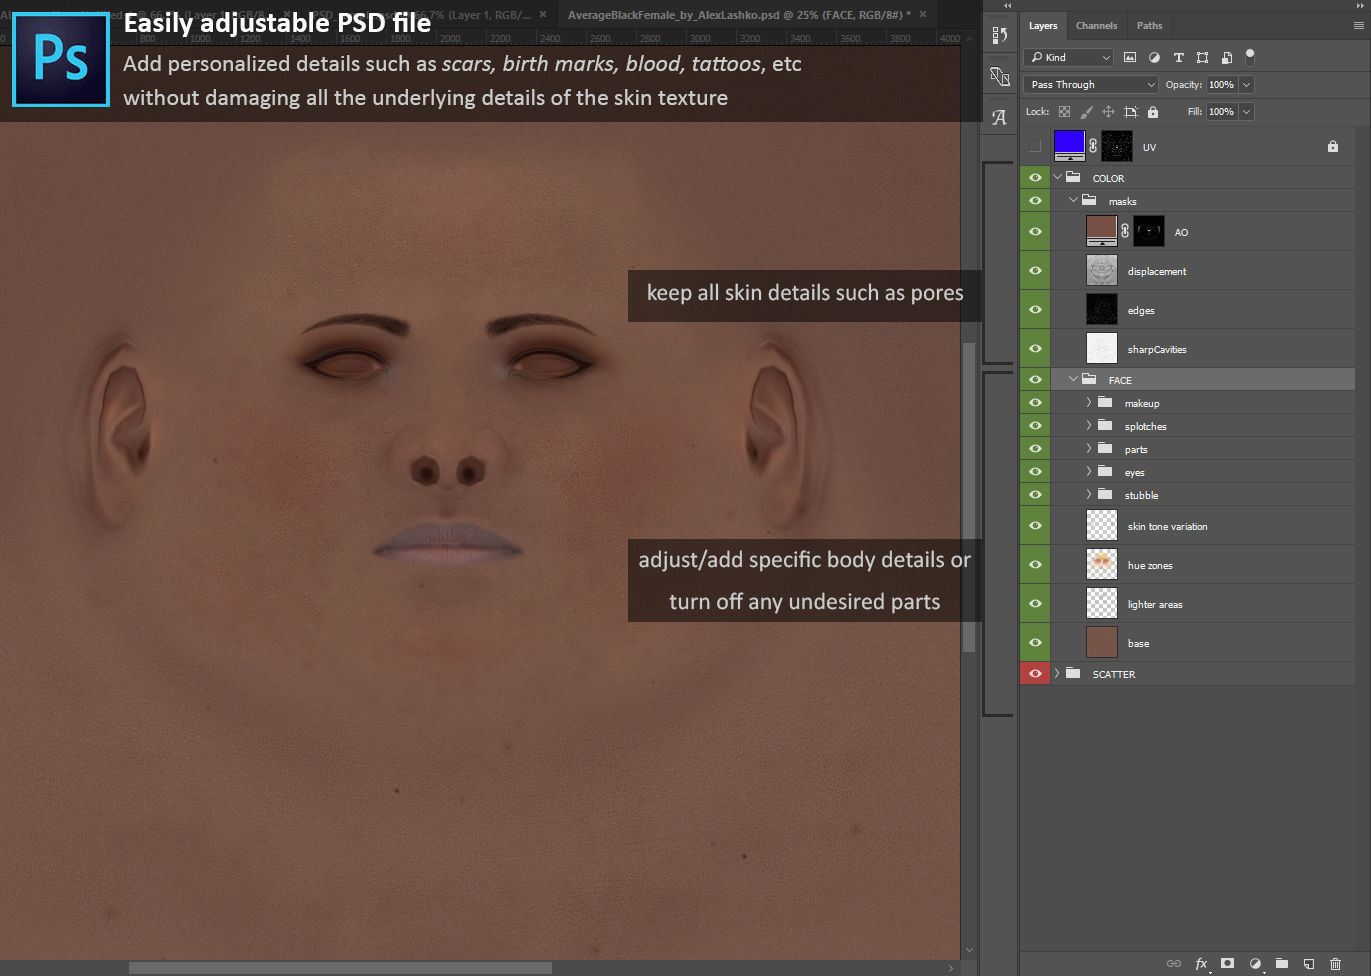Select the Layers tab
Image resolution: width=1371 pixels, height=976 pixels.
pyautogui.click(x=1043, y=26)
